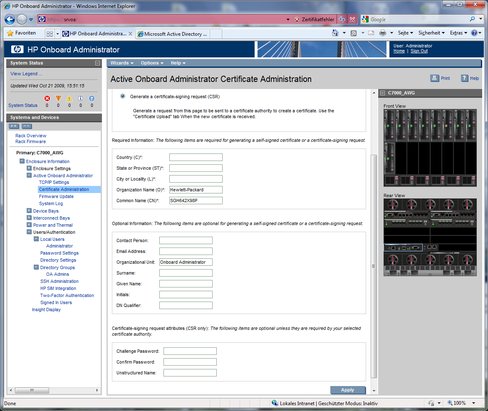Open the Seite dropdown menu
Image resolution: width=488 pixels, height=411 pixels.
[405, 33]
